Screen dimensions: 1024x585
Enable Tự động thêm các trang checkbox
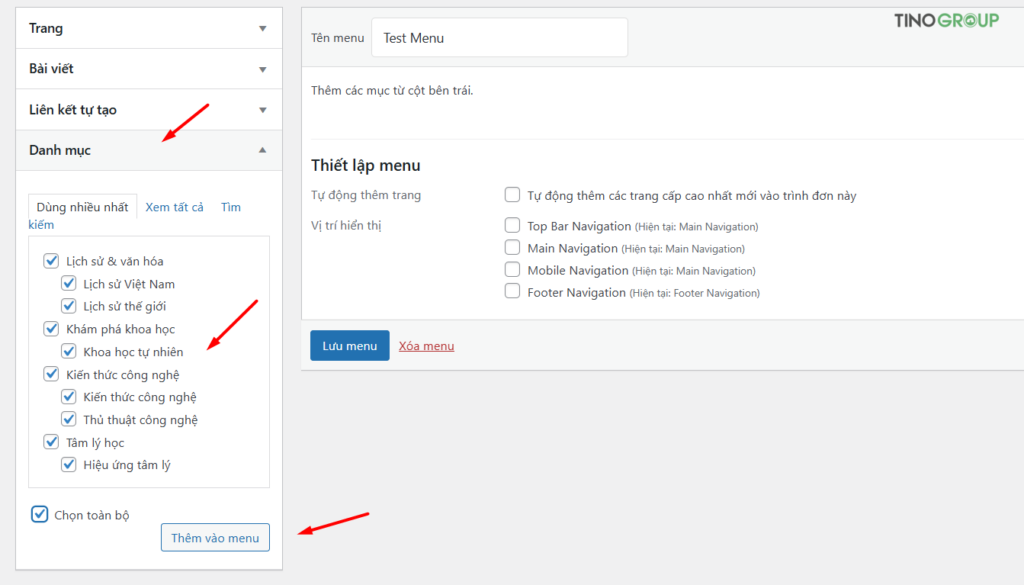512,195
